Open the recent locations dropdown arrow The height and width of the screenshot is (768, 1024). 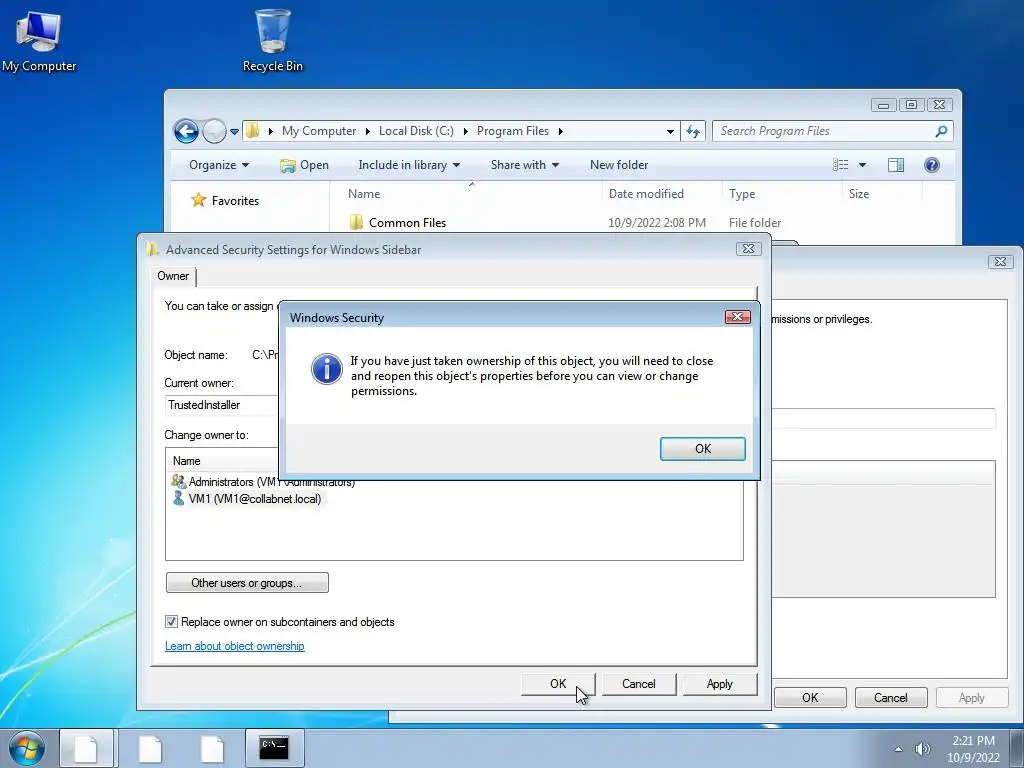(234, 131)
